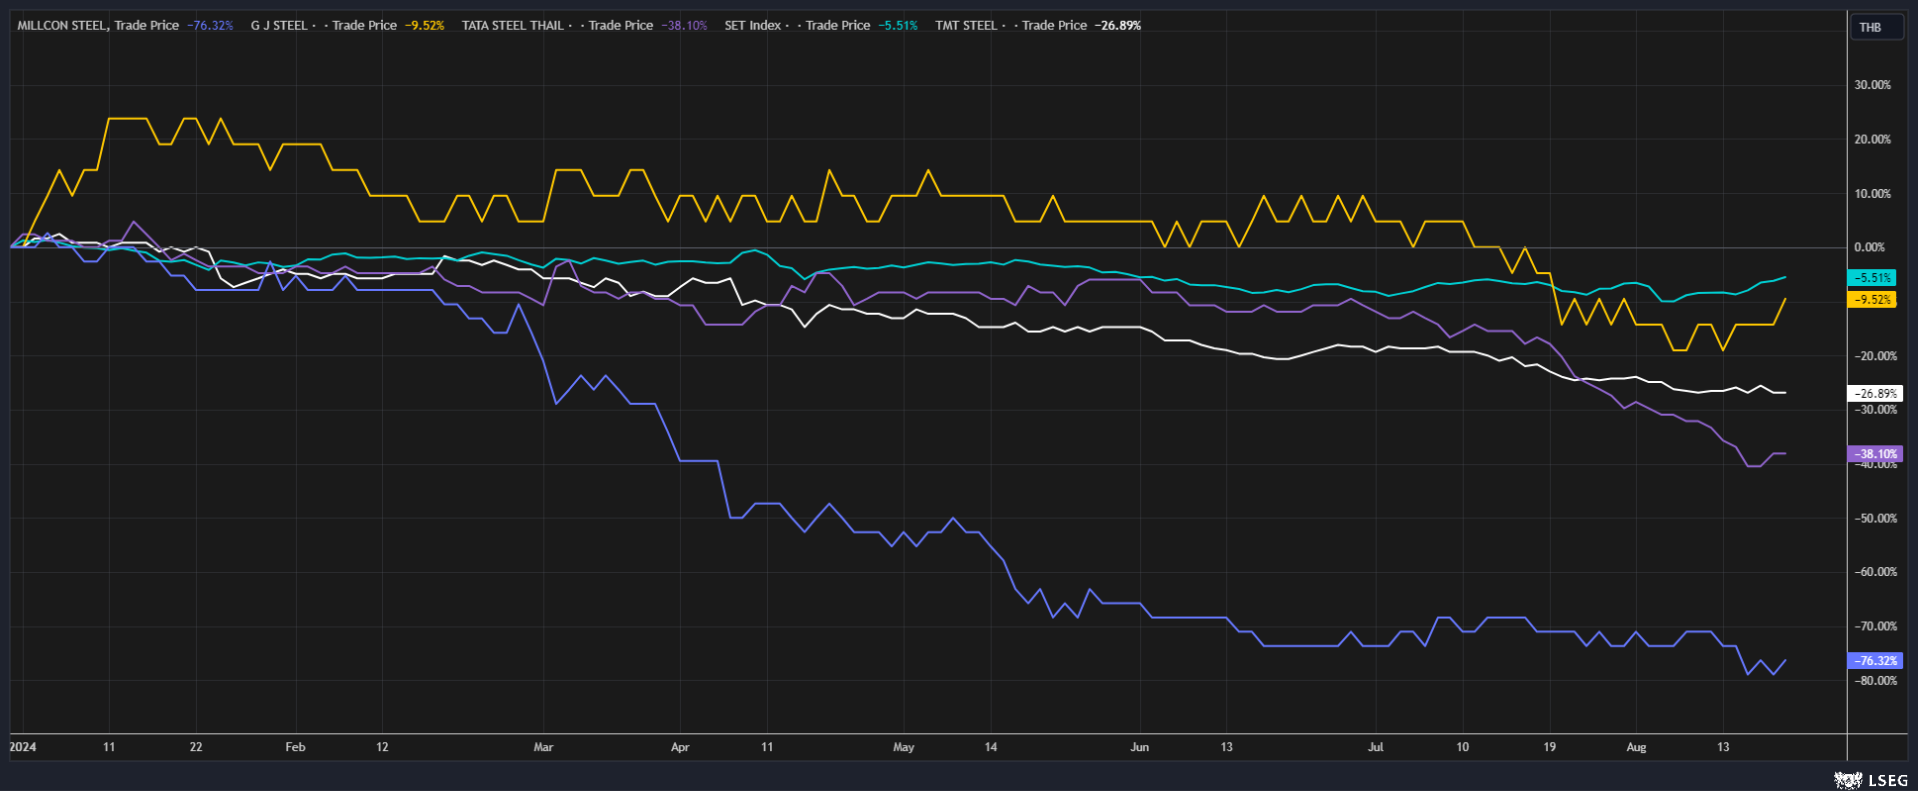Click the blue -76.32% price axis tag
The image size is (1918, 791).
[1874, 661]
